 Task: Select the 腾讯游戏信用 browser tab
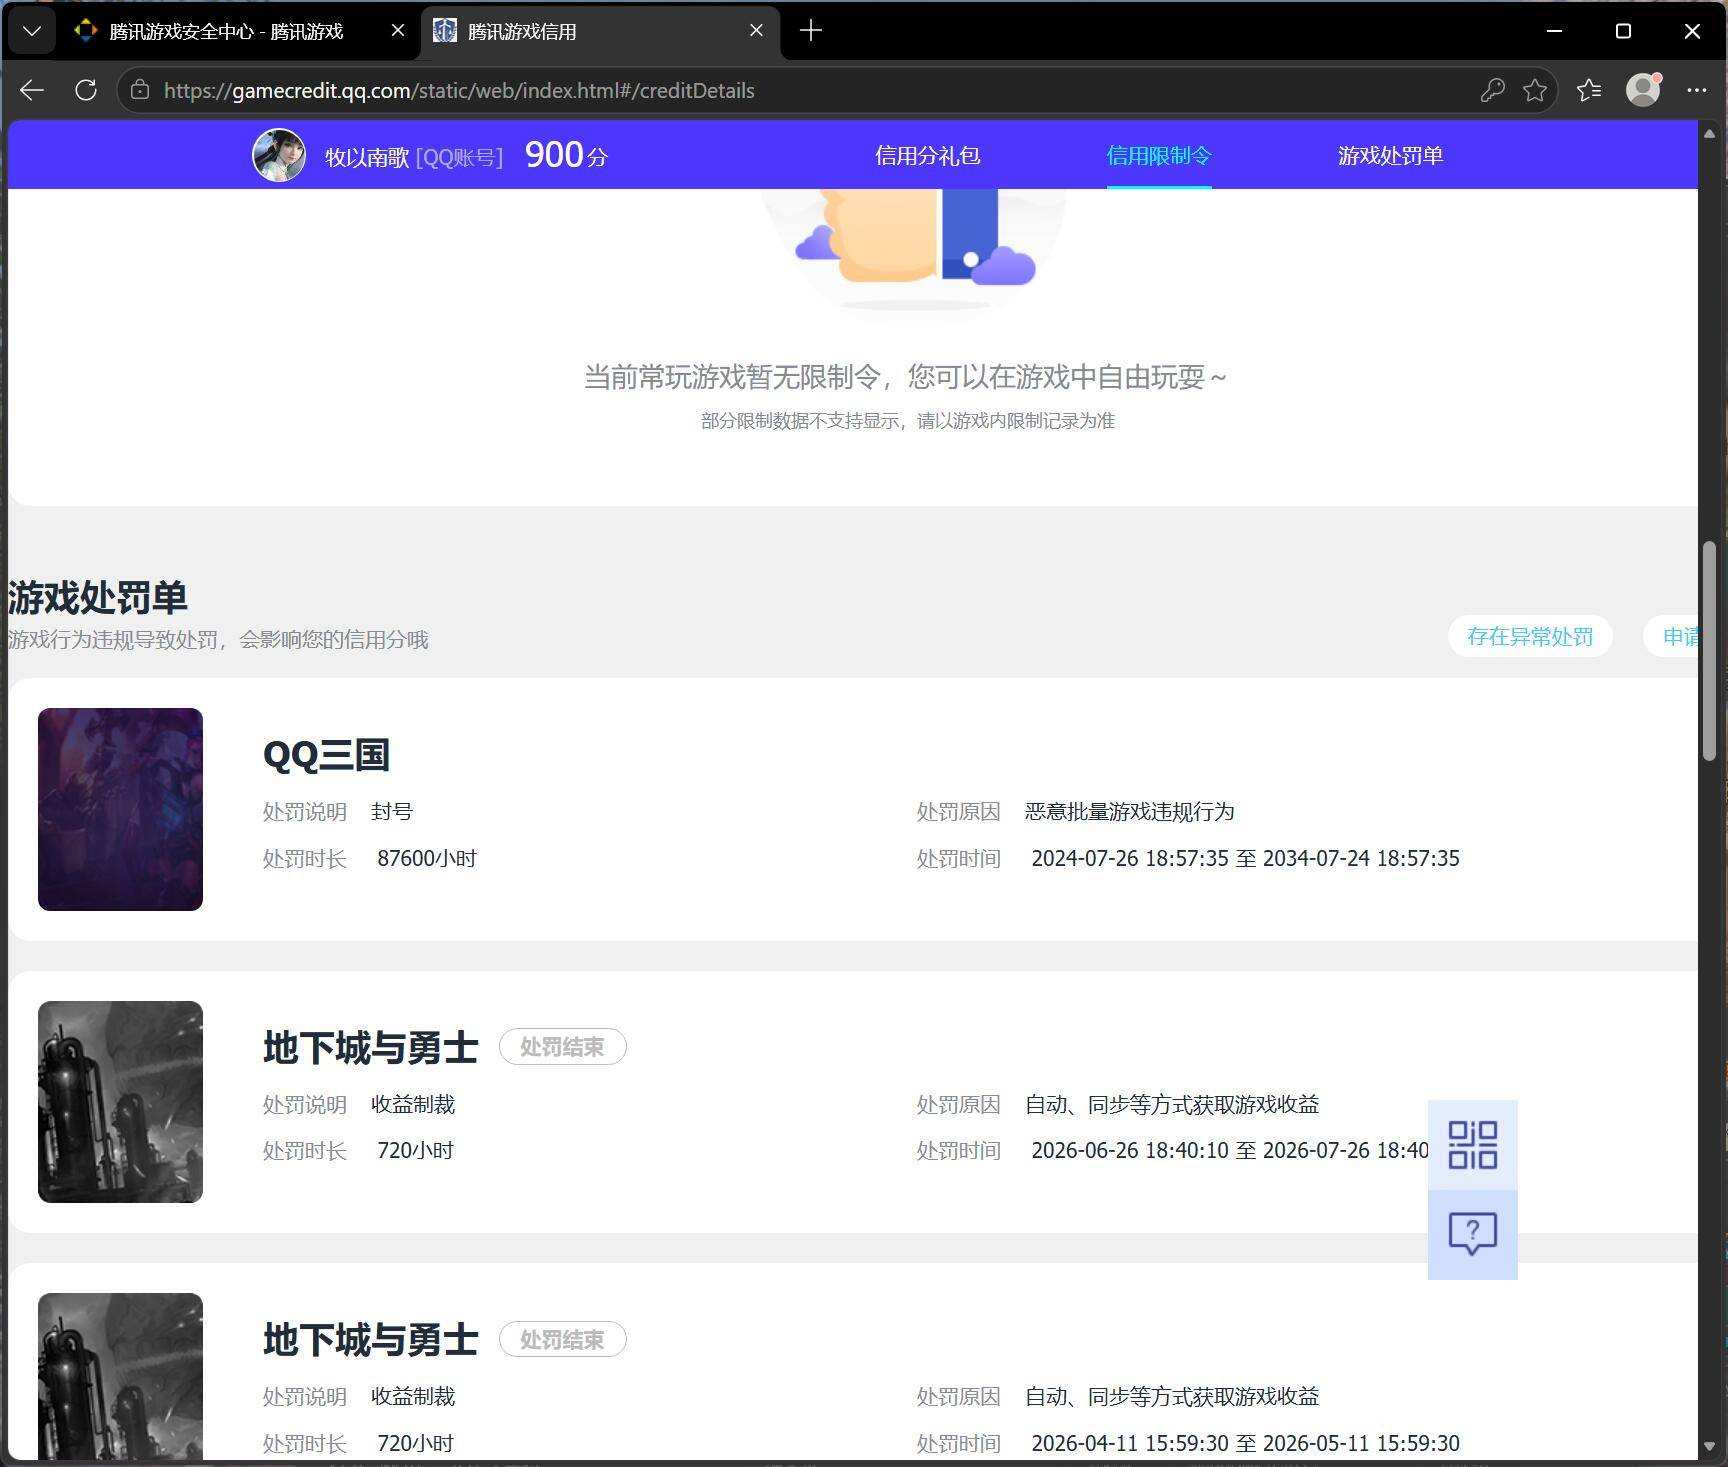coord(600,31)
